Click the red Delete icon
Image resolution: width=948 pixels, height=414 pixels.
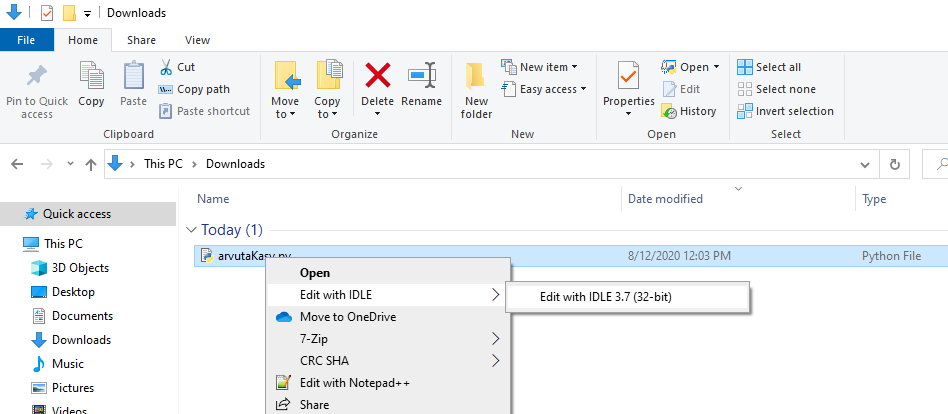377,78
